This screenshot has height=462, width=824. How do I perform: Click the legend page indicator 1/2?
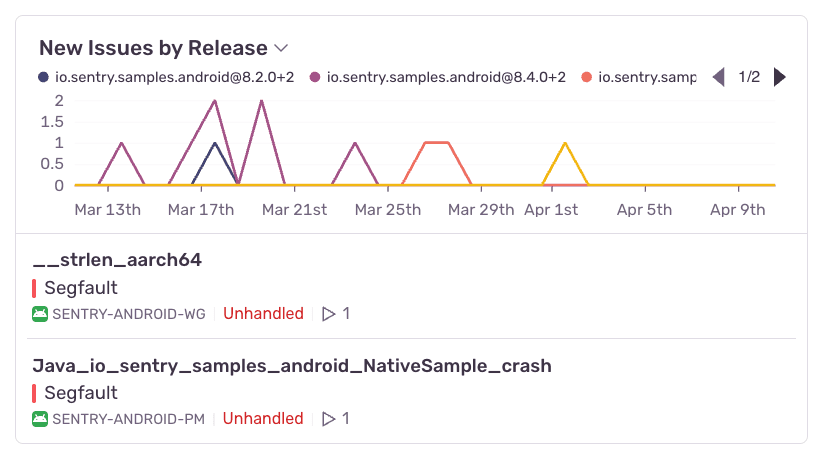click(x=749, y=77)
